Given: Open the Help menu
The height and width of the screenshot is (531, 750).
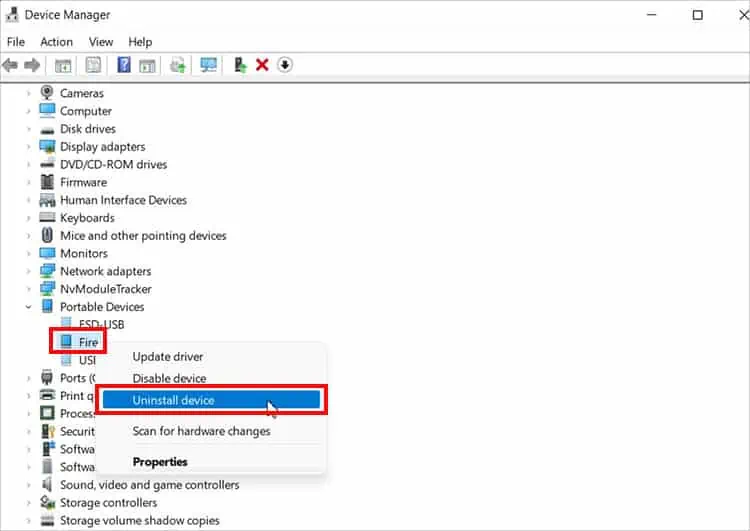Looking at the screenshot, I should click(x=140, y=42).
